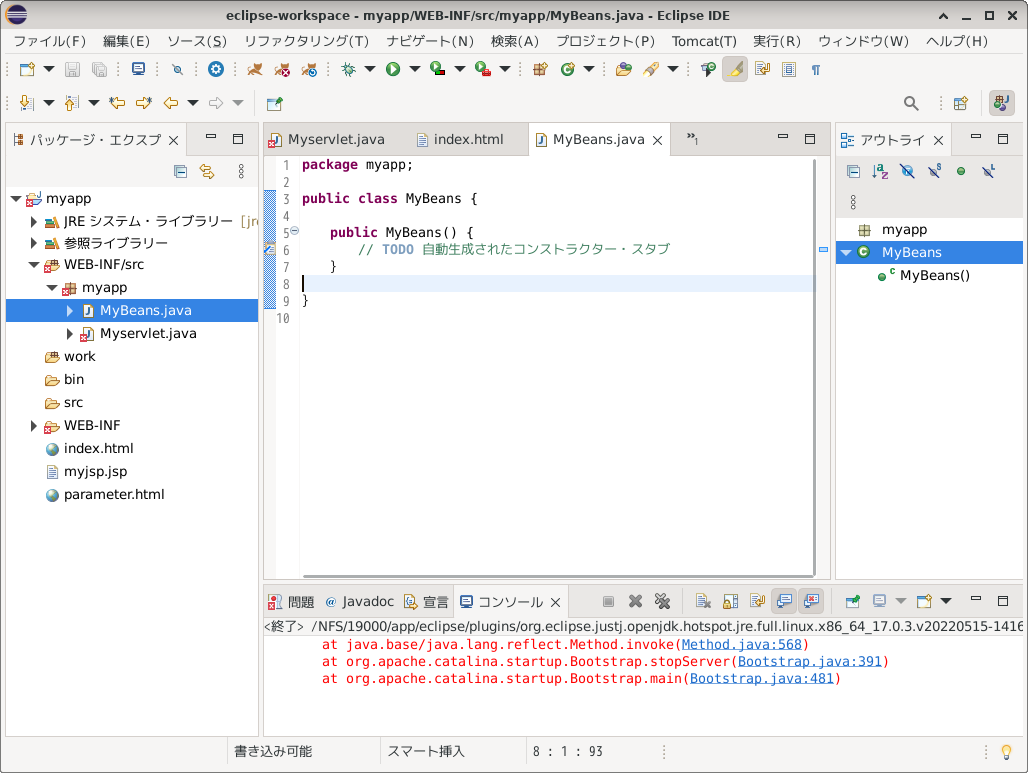This screenshot has width=1028, height=773.
Task: Click the Coverage launch icon
Action: click(437, 69)
